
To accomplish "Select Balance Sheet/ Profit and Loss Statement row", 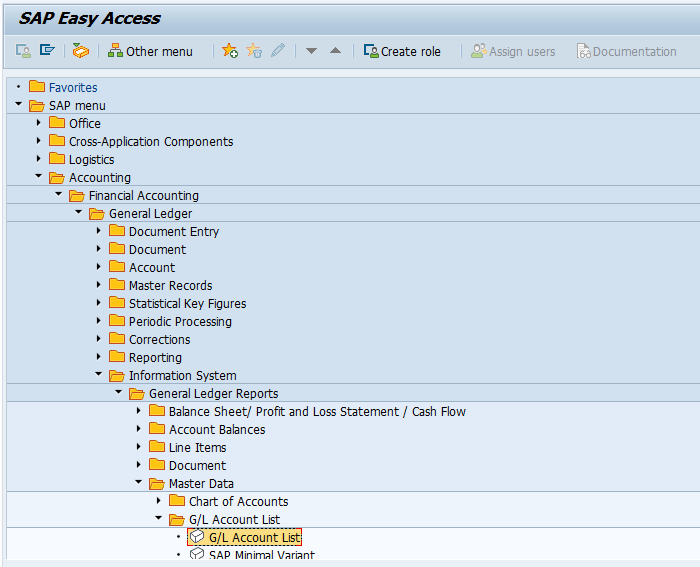I will (317, 412).
